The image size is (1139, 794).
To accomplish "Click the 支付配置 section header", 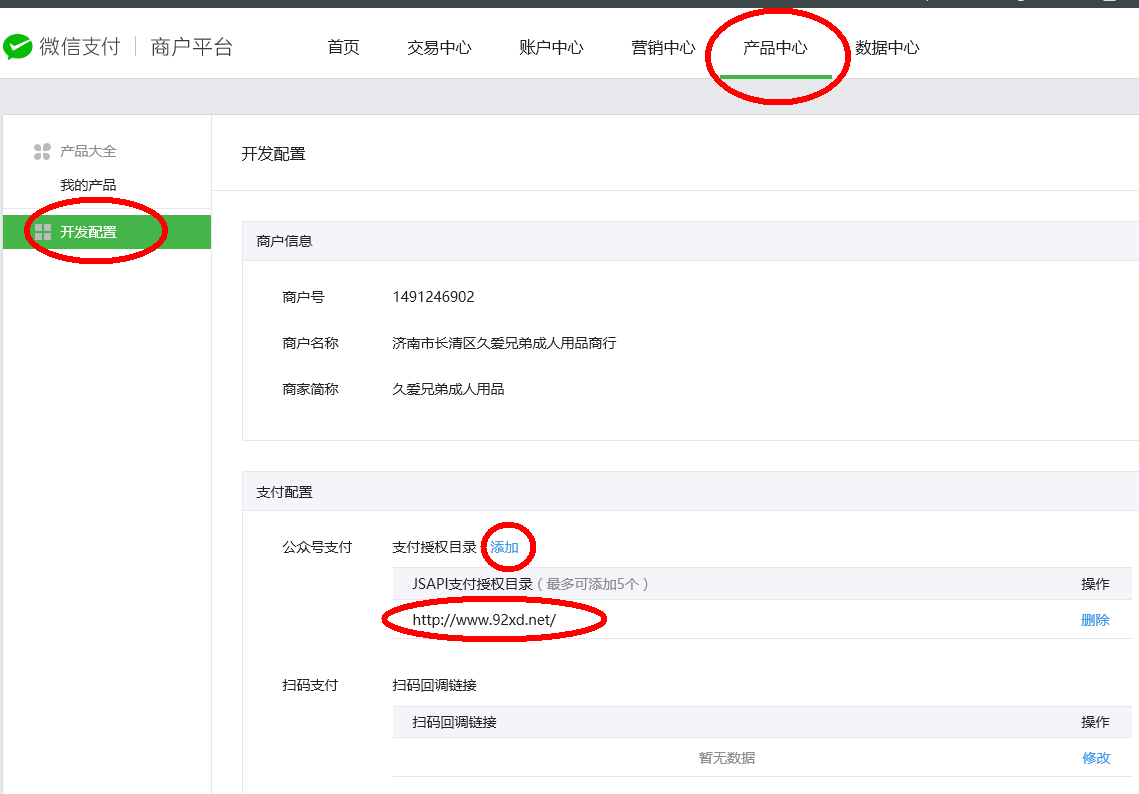I will coord(284,493).
